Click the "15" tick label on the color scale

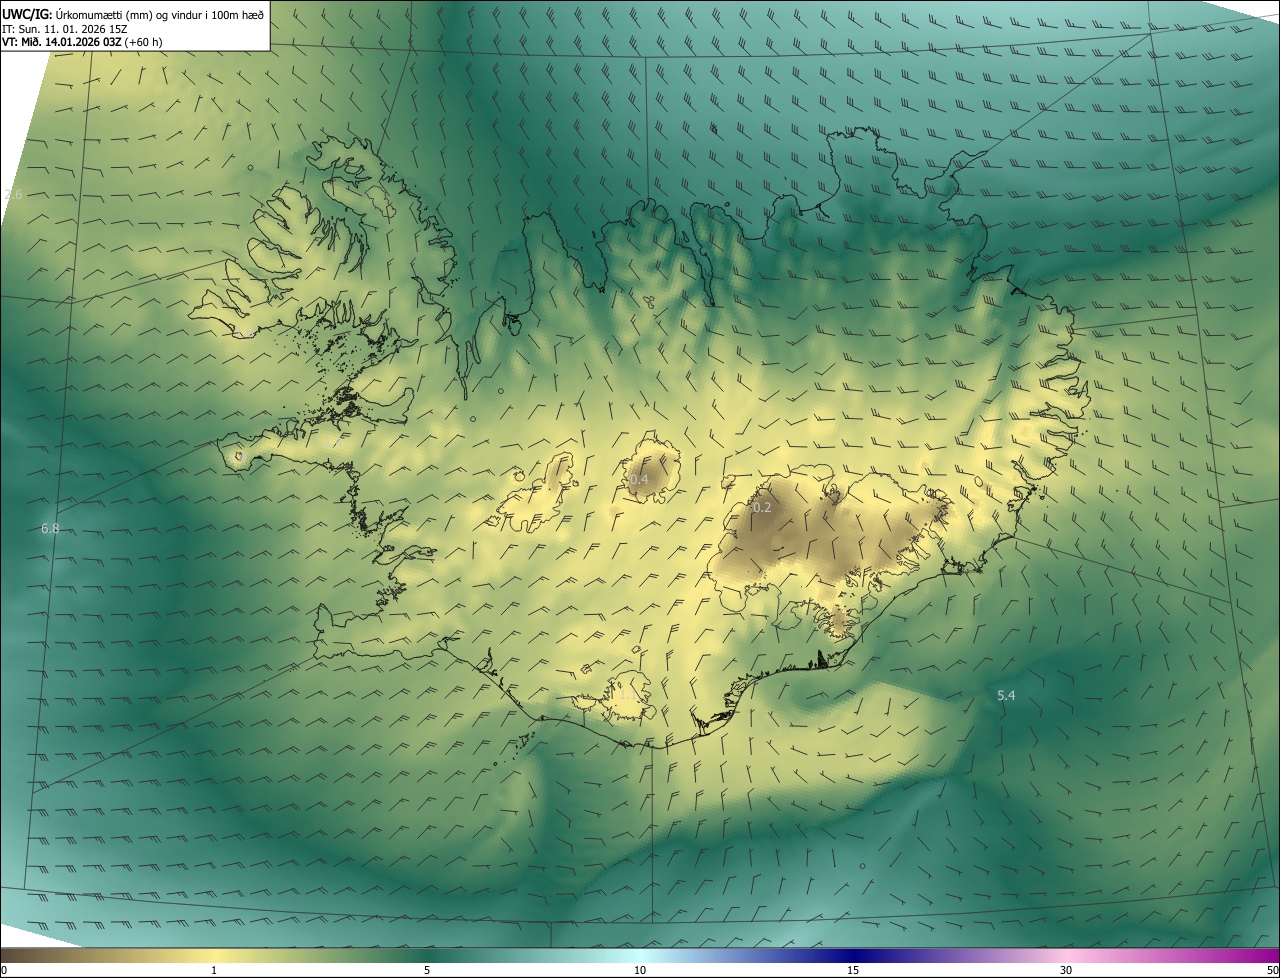853,971
